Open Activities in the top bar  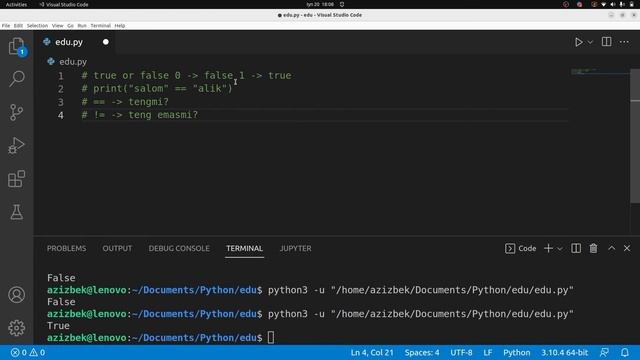(x=16, y=4)
